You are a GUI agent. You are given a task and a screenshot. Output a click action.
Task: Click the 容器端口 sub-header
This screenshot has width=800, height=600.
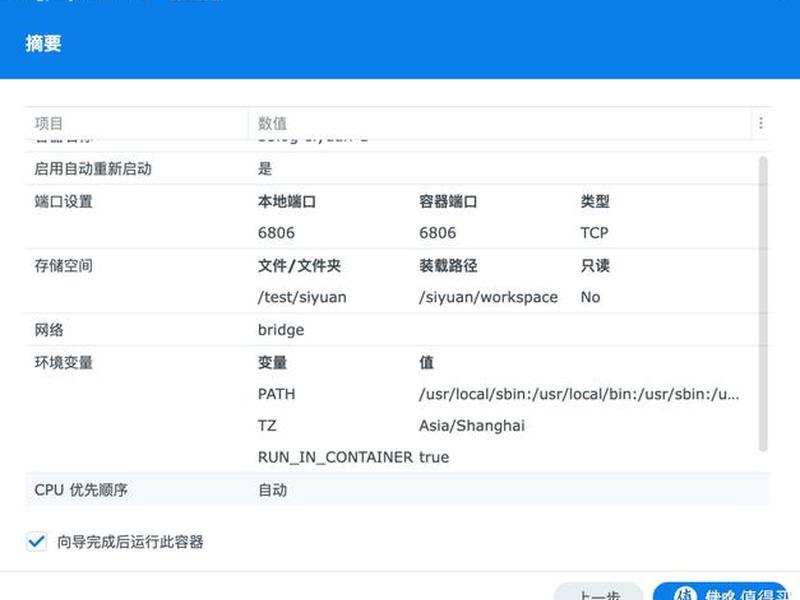pyautogui.click(x=448, y=201)
